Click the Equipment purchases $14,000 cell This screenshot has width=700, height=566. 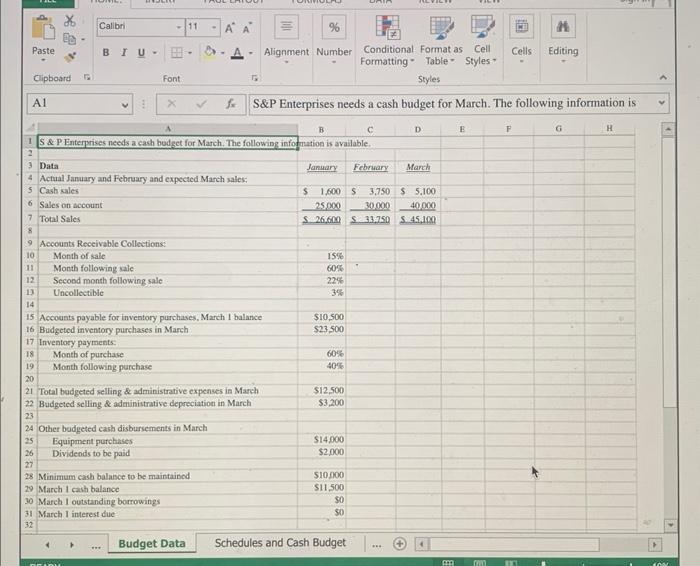point(321,440)
